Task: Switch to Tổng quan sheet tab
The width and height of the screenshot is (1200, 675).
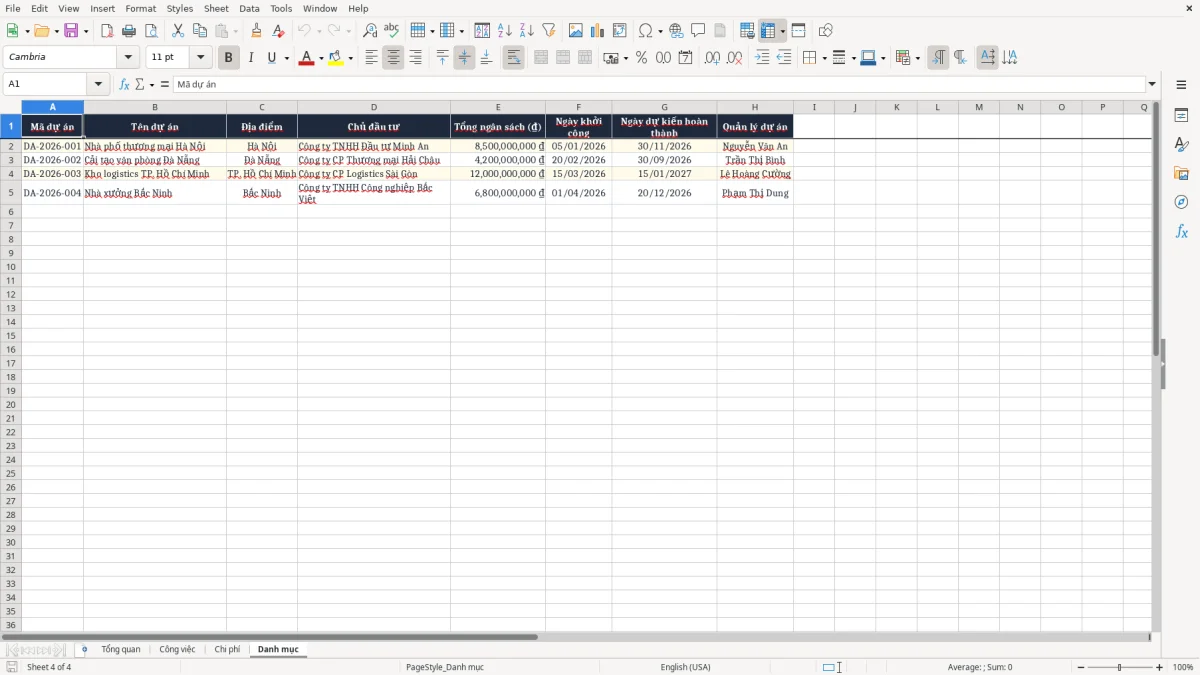Action: (121, 650)
